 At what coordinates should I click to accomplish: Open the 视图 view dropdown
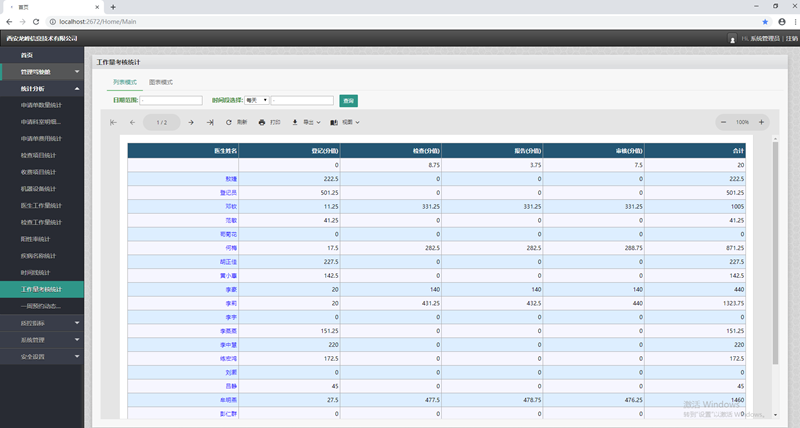(345, 122)
